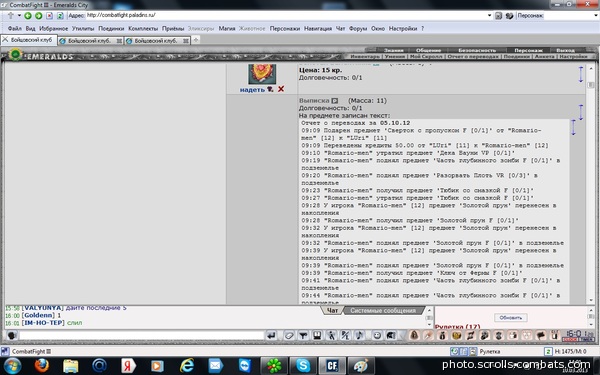Image resolution: width=600 pixels, height=375 pixels.
Task: Click the Обновить button
Action: tap(510, 318)
